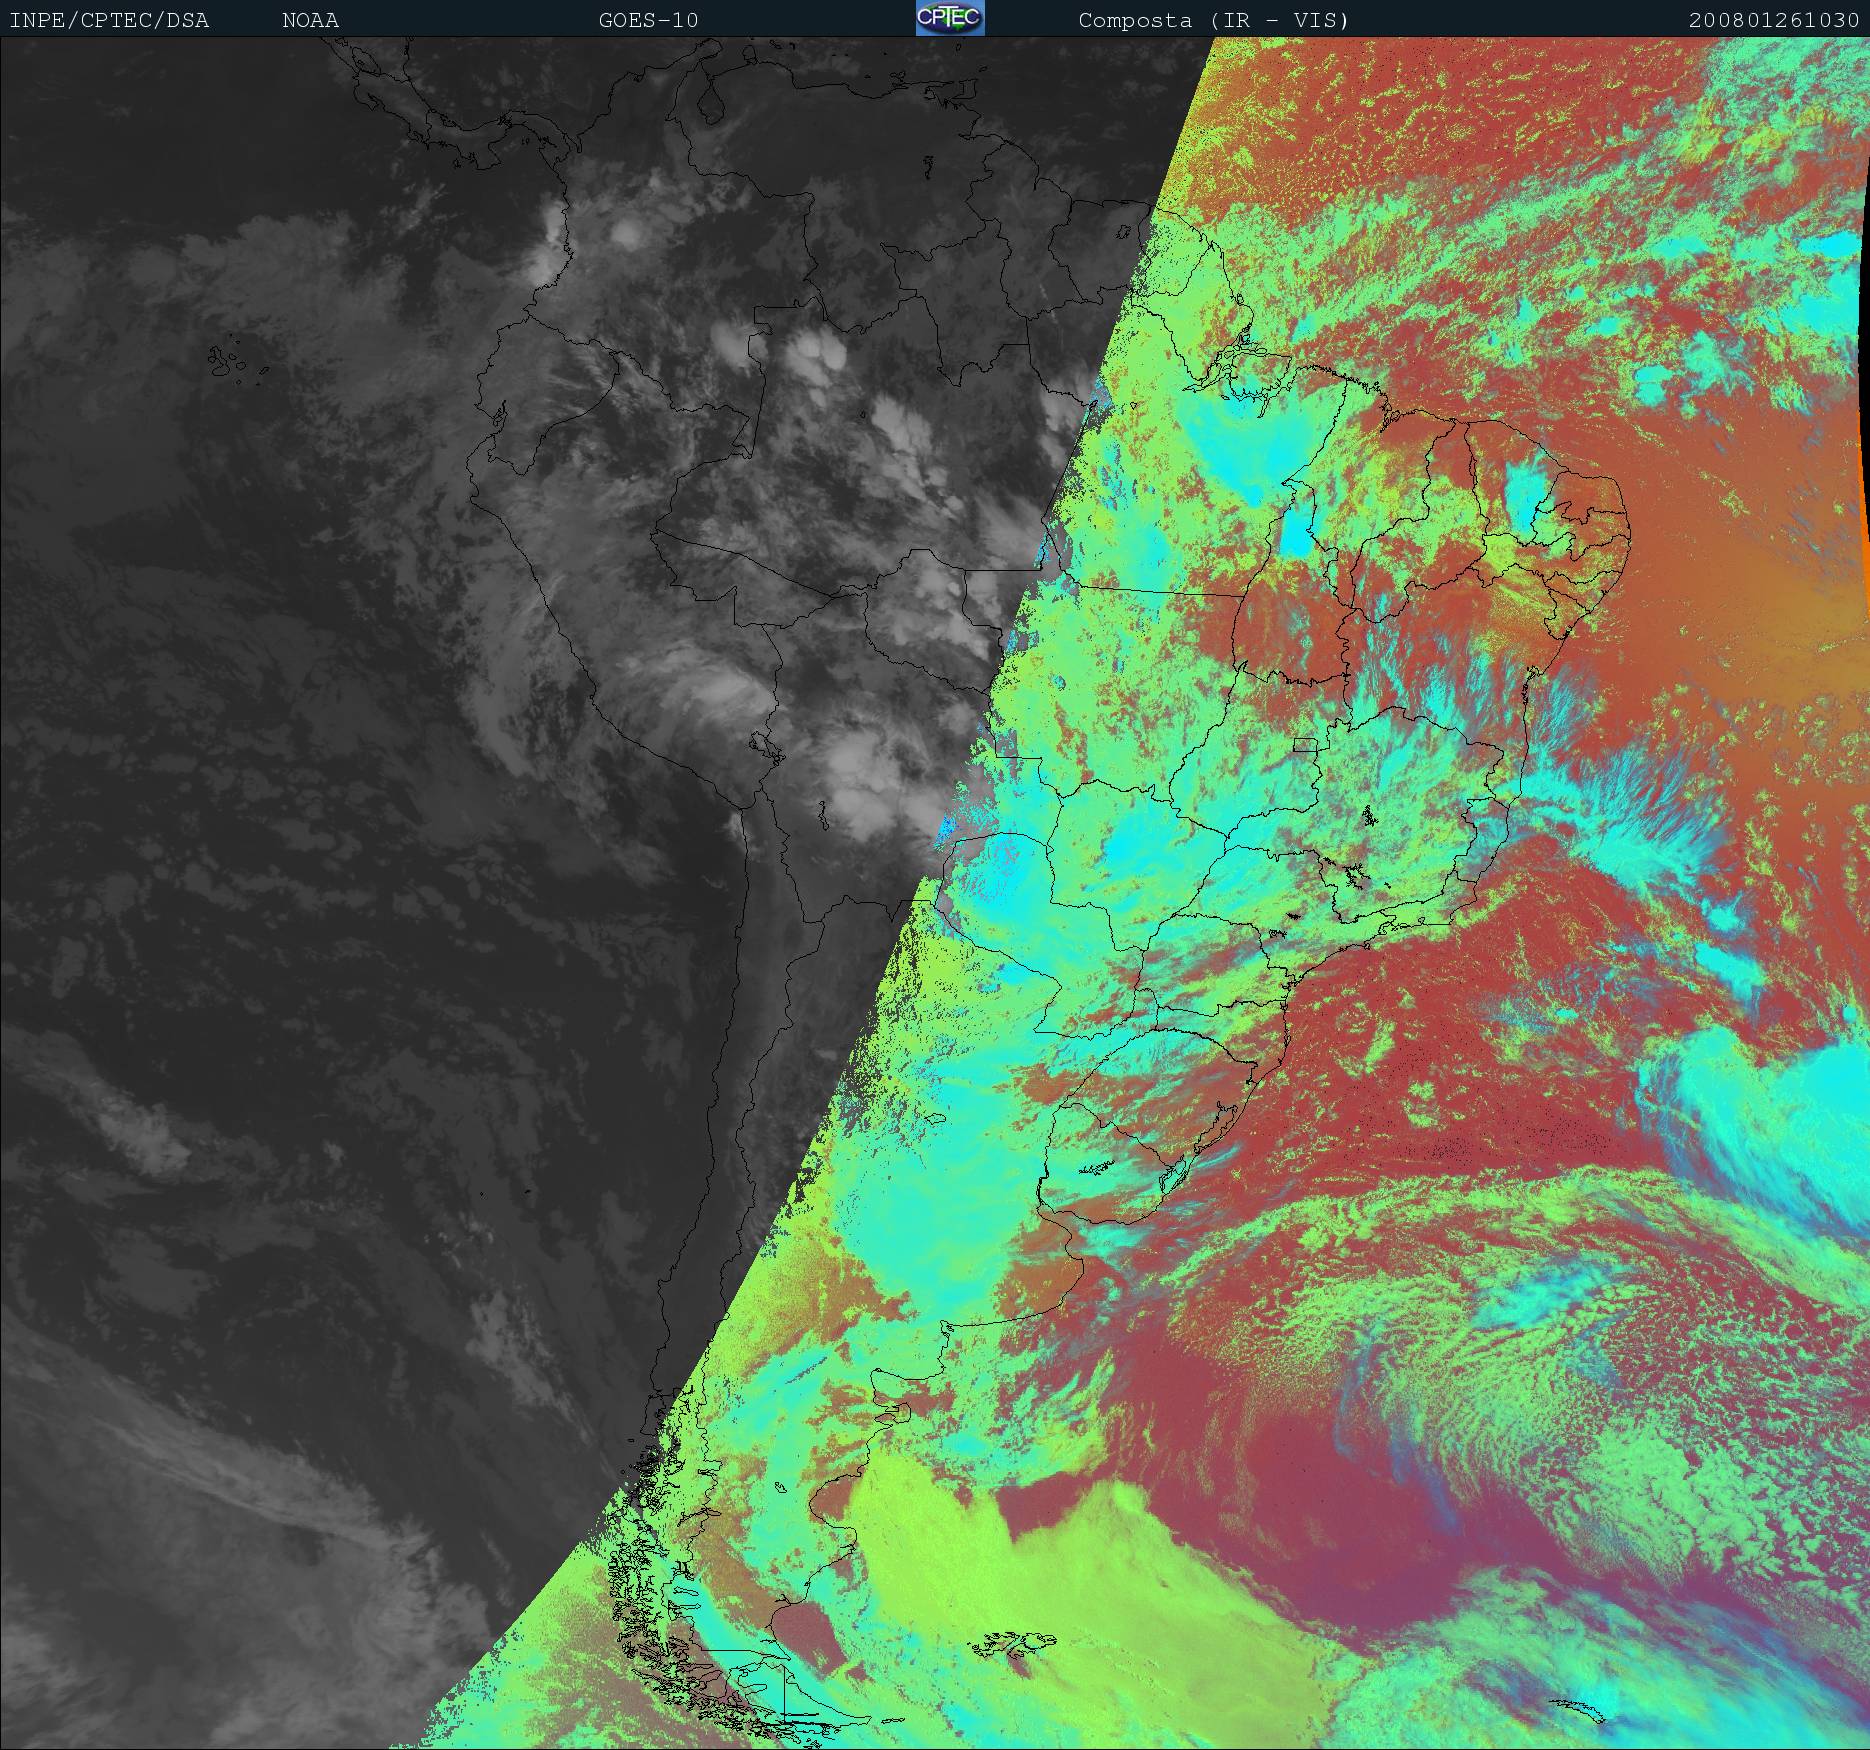
Task: Click the orange ocean area off northeast Brazil
Action: (1750, 580)
